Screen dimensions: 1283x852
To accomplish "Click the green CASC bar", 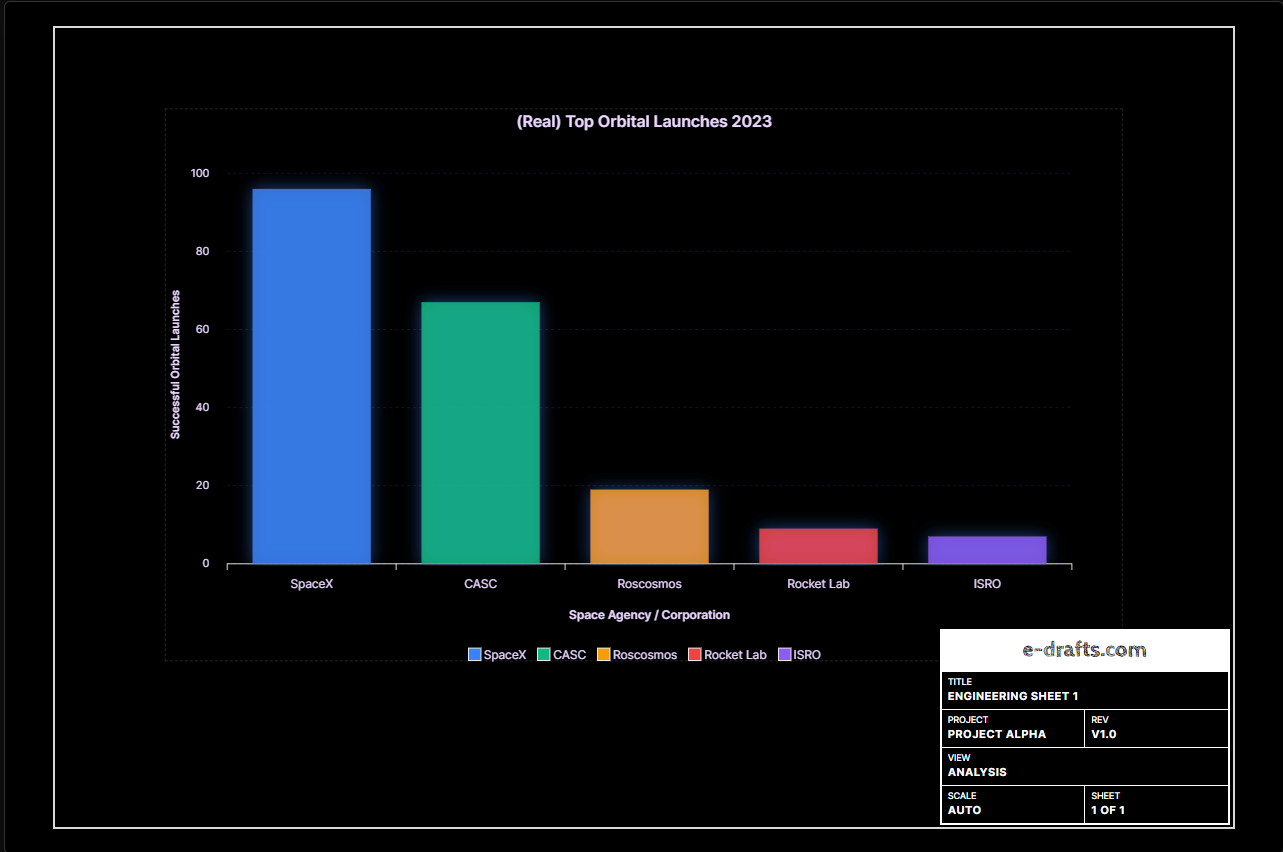I will pyautogui.click(x=480, y=433).
